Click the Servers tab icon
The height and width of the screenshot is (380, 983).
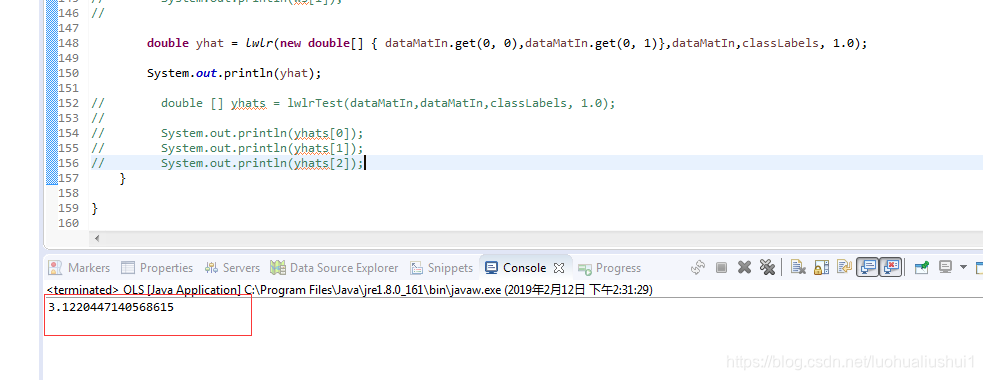click(x=211, y=268)
